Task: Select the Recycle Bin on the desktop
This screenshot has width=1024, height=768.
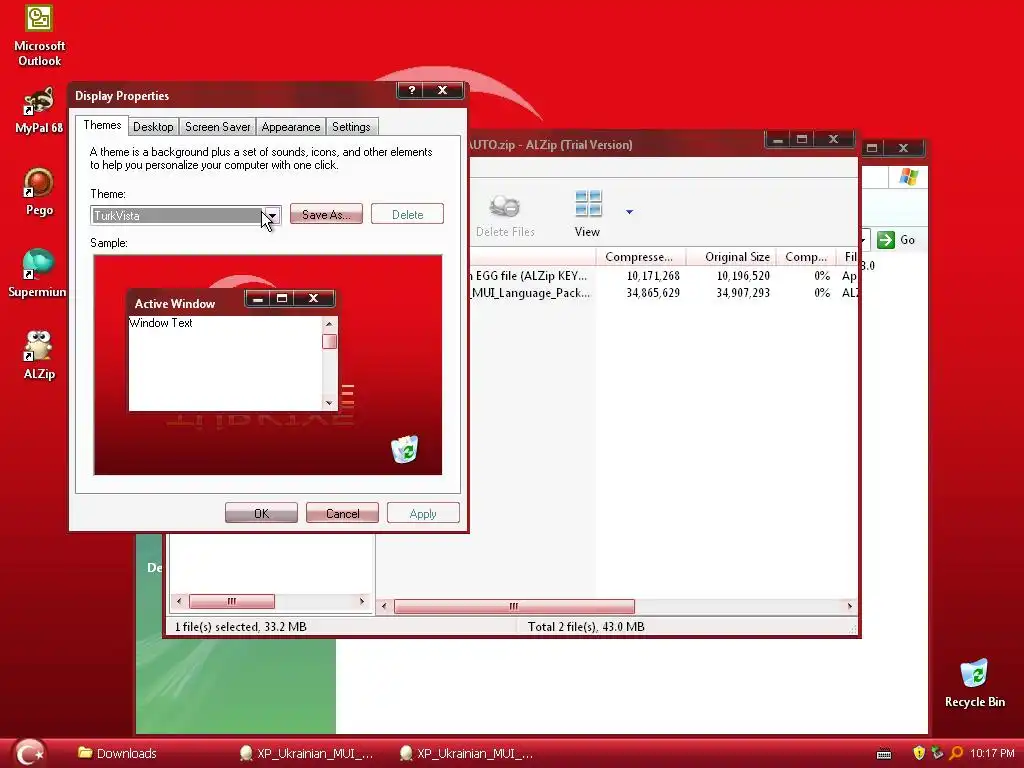Action: (x=974, y=683)
